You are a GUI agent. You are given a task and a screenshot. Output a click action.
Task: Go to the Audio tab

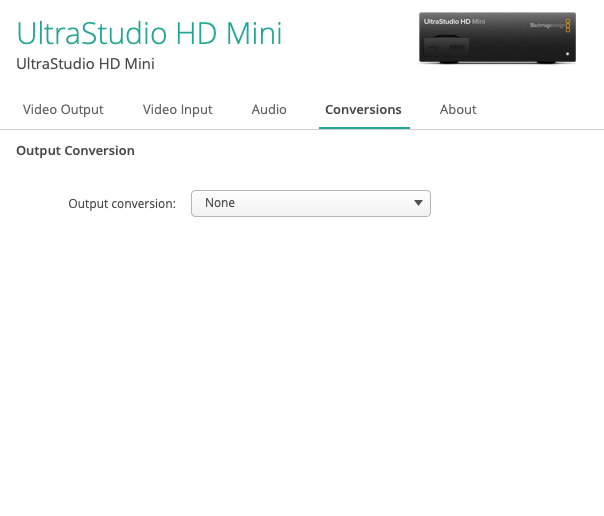[x=269, y=110]
